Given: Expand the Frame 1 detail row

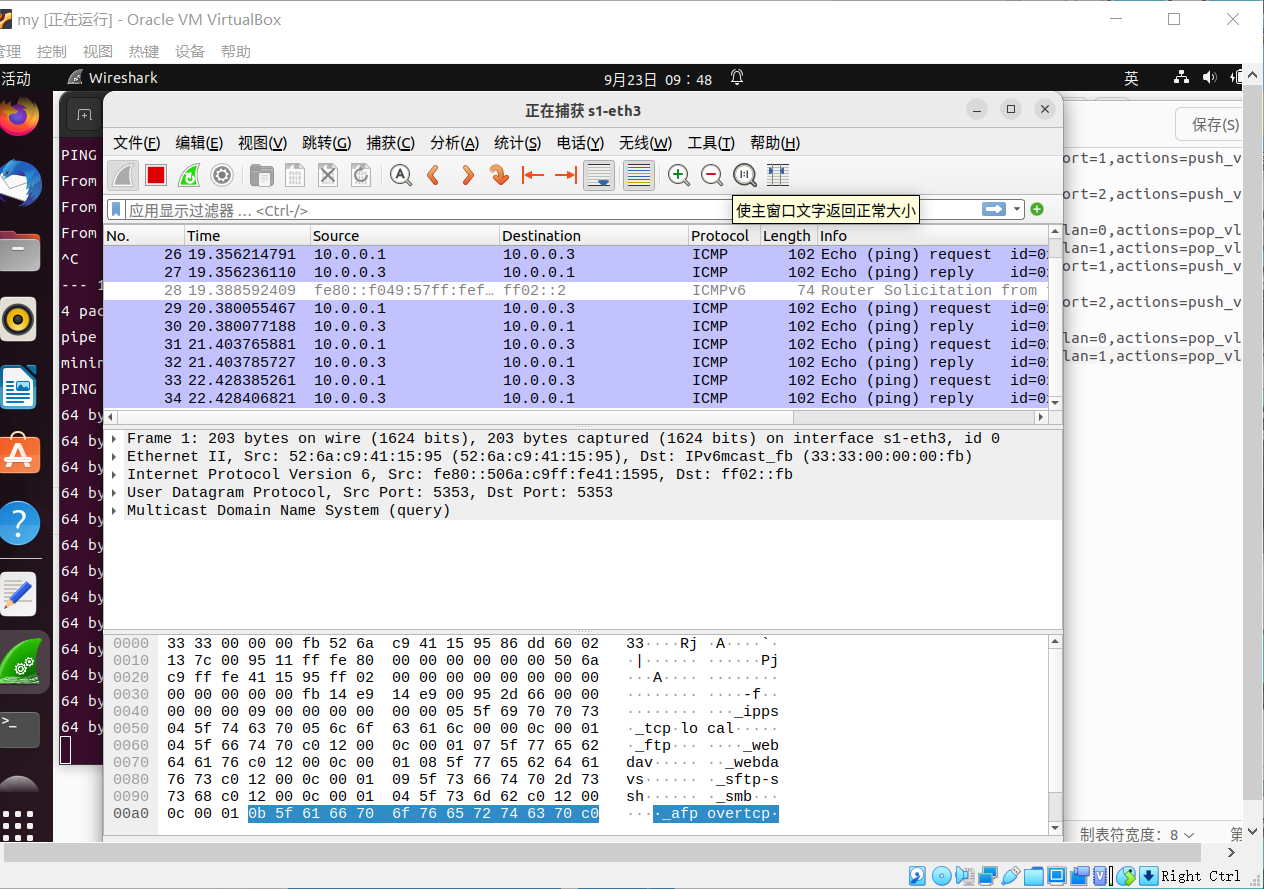Looking at the screenshot, I should (115, 439).
